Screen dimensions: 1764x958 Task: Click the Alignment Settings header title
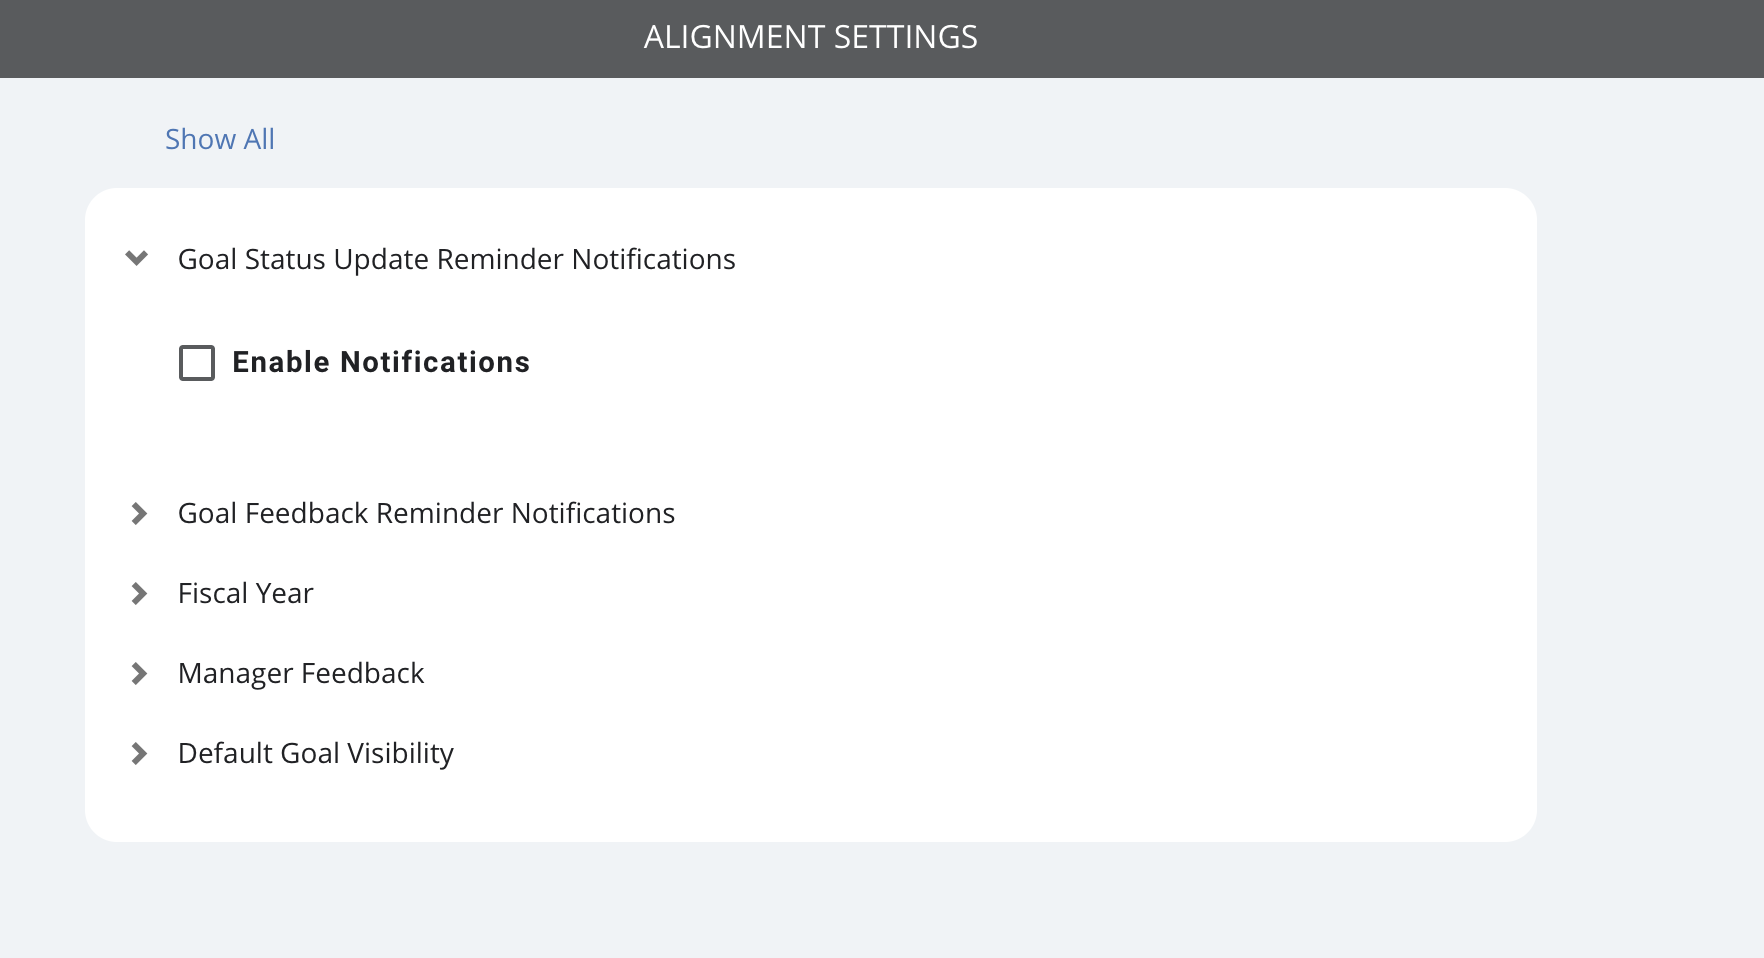[811, 37]
